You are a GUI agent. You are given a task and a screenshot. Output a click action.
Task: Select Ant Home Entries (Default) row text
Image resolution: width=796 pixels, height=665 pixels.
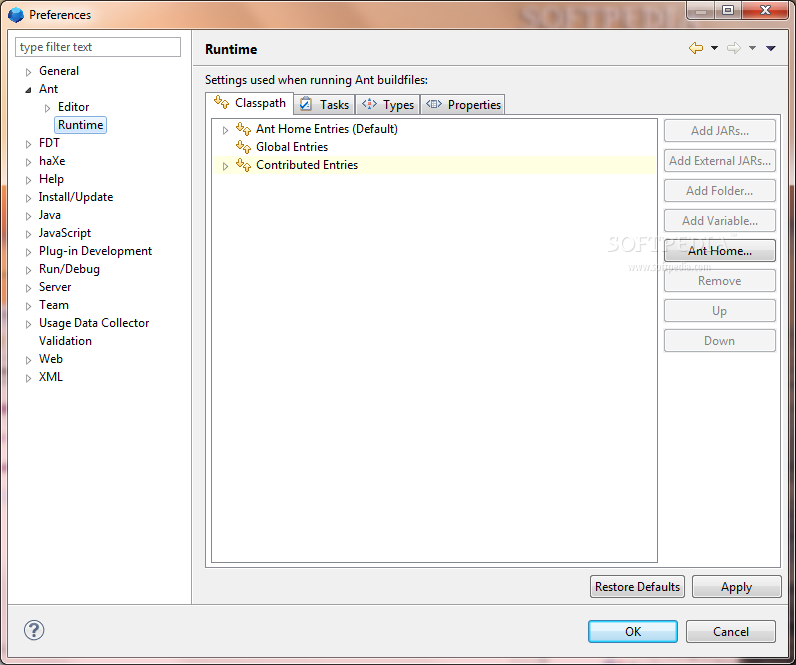(x=326, y=129)
